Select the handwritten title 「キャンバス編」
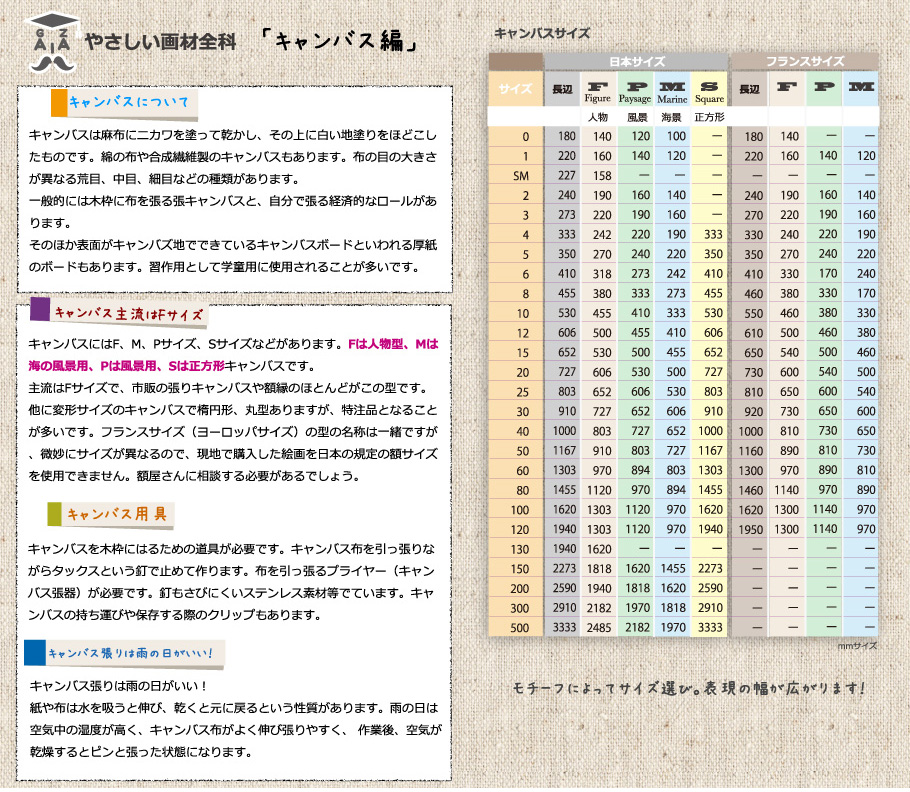The image size is (910, 792). click(340, 41)
